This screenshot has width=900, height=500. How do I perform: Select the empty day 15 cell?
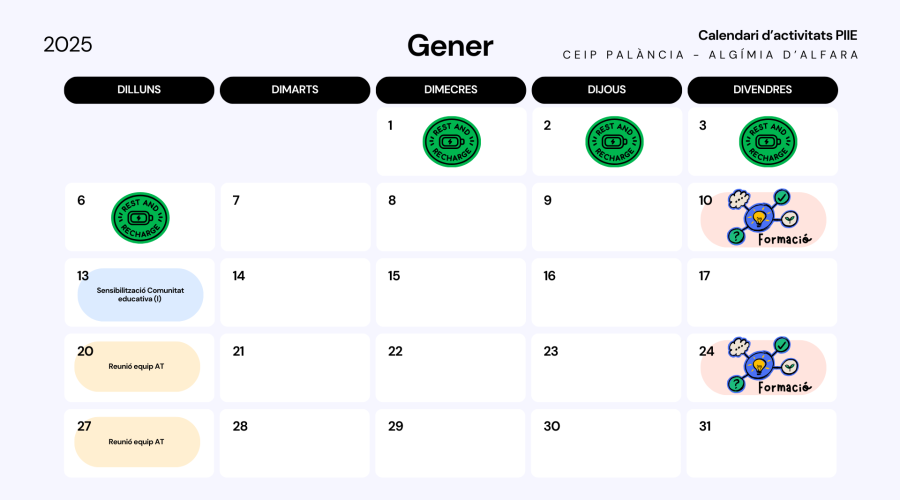[451, 292]
